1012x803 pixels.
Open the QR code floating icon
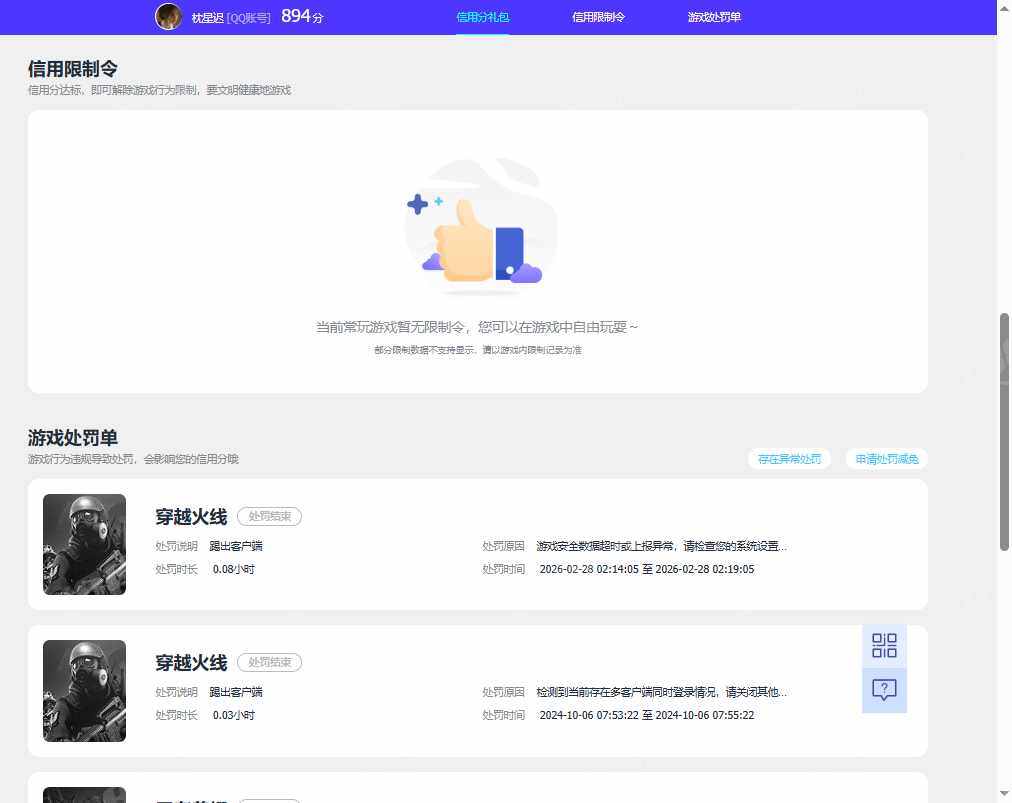click(x=884, y=645)
